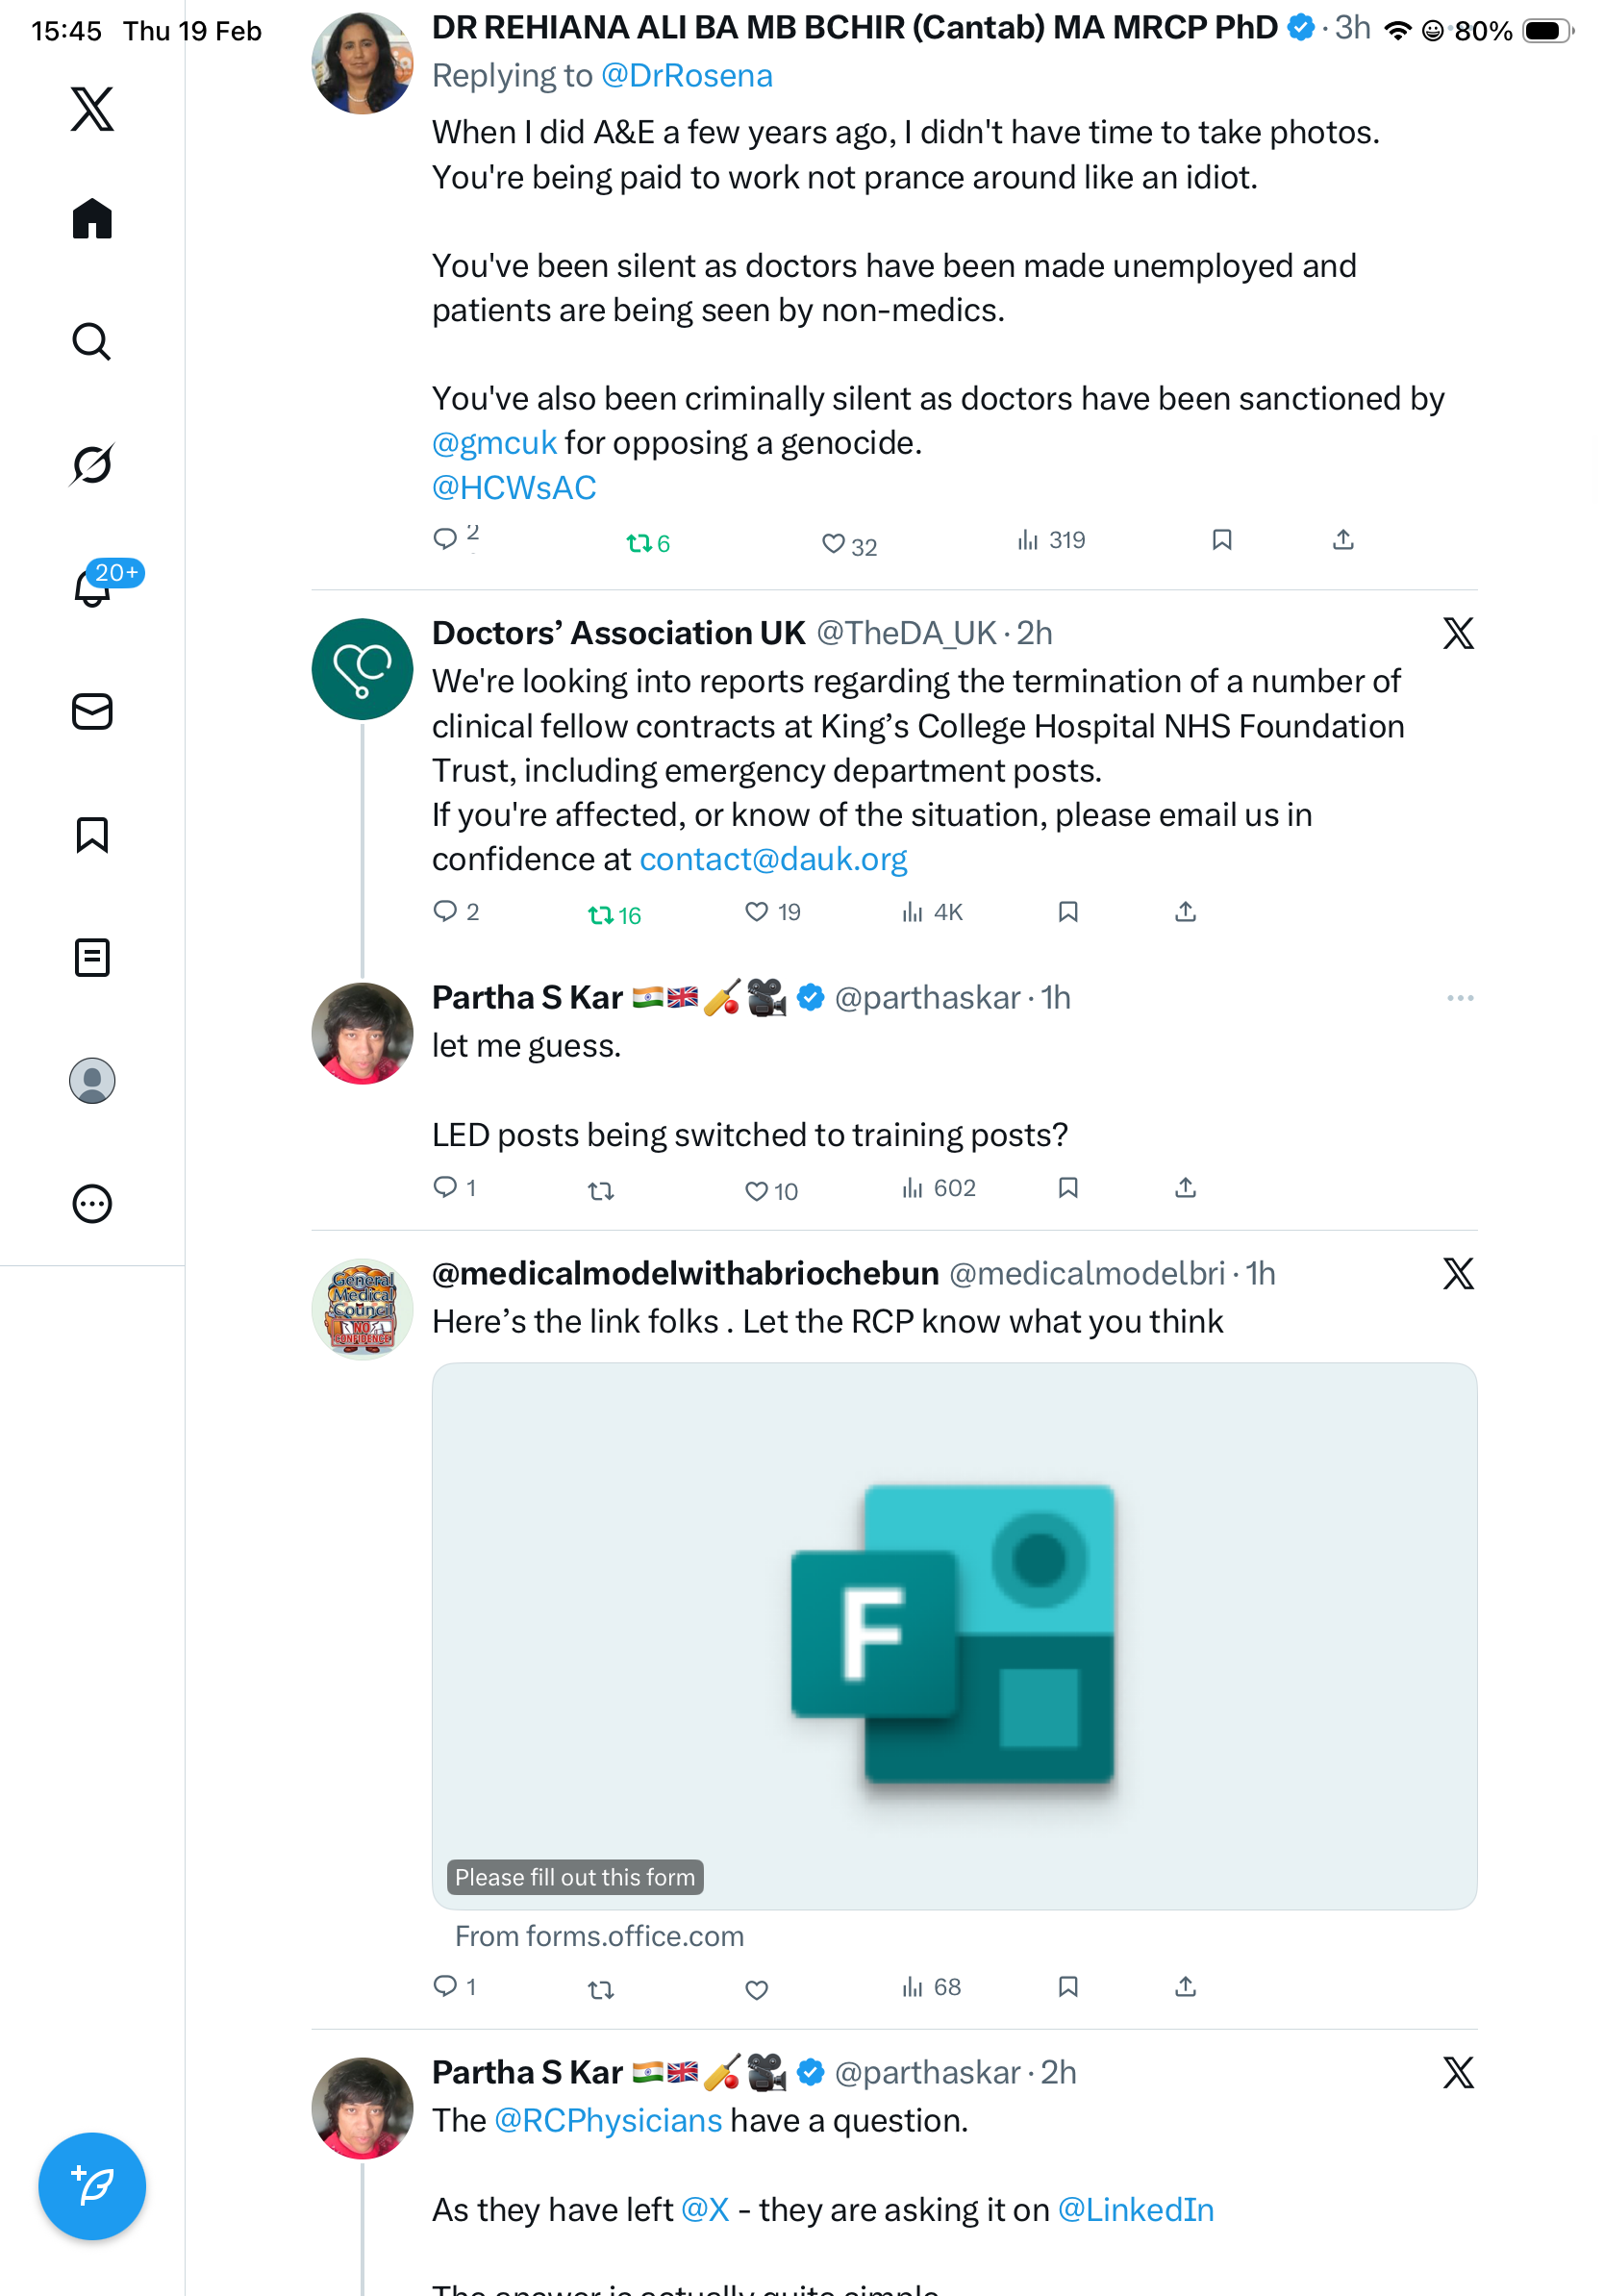Image resolution: width=1604 pixels, height=2296 pixels.
Task: Open the Microsoft Forms link preview card
Action: coord(953,1635)
